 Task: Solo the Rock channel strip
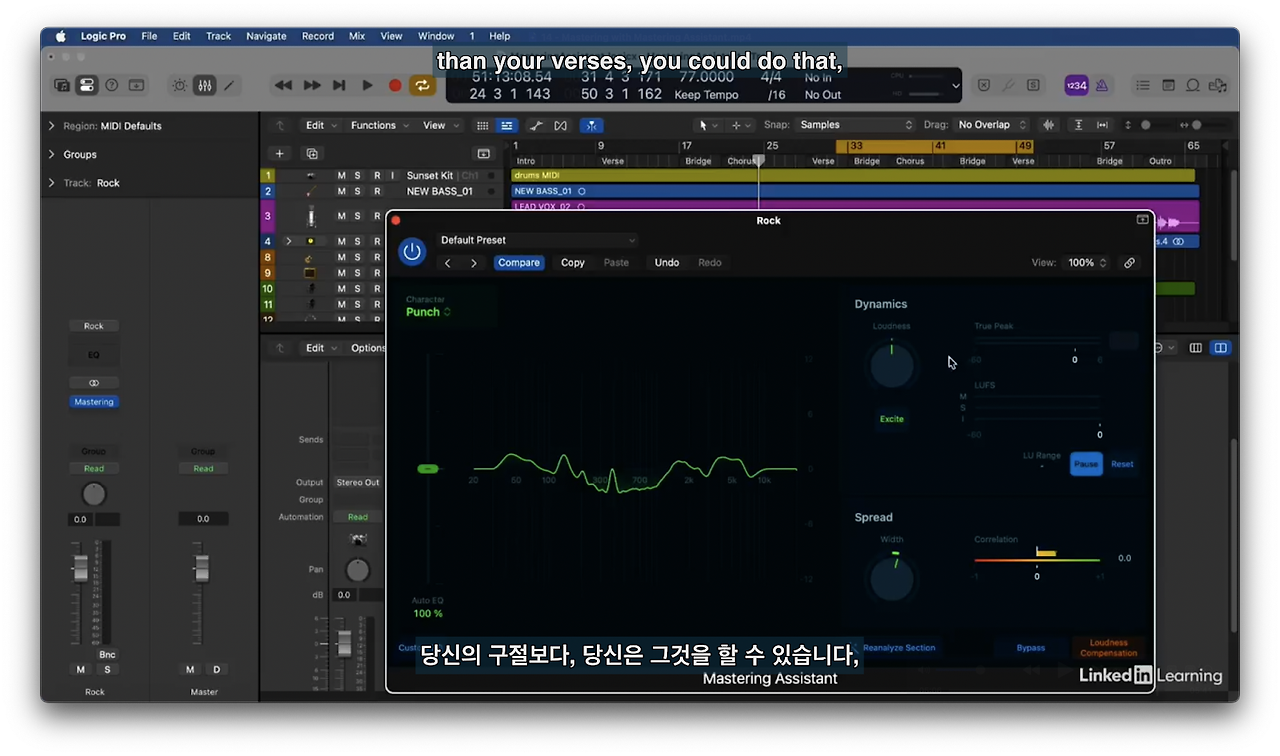[x=107, y=669]
